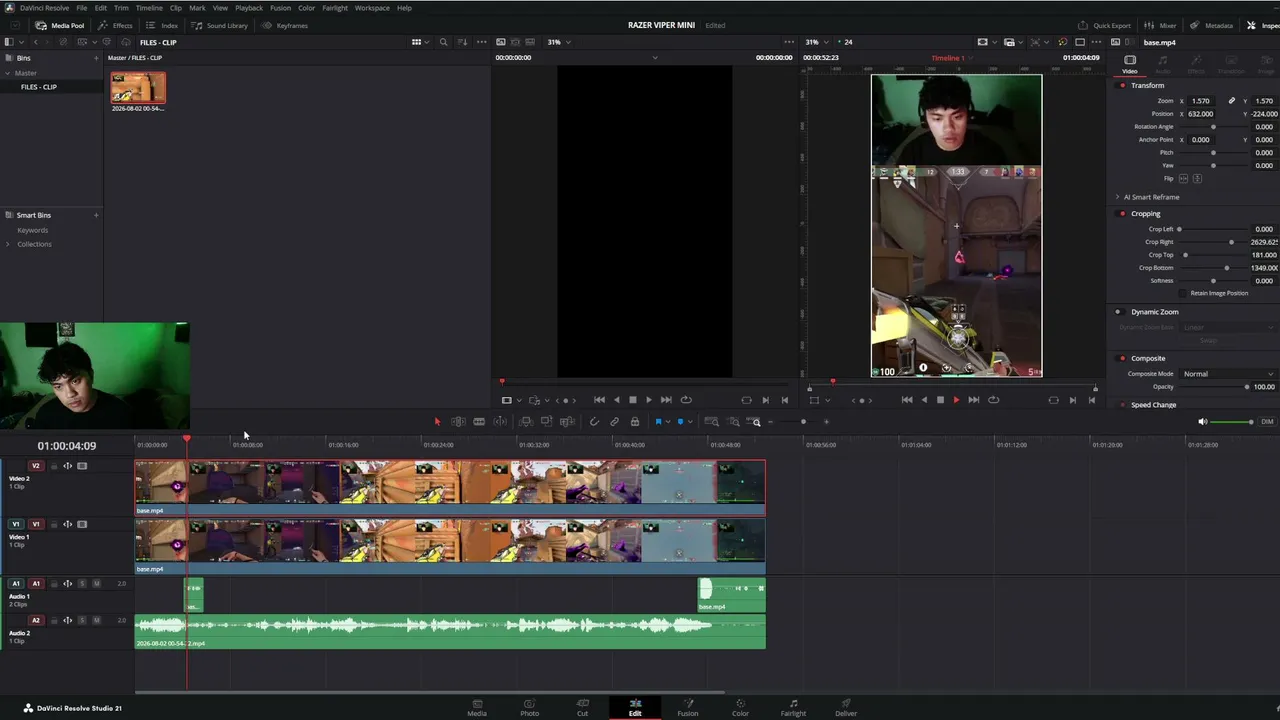The height and width of the screenshot is (720, 1280).
Task: Select the arrow Selection Mode tool
Action: click(x=437, y=422)
